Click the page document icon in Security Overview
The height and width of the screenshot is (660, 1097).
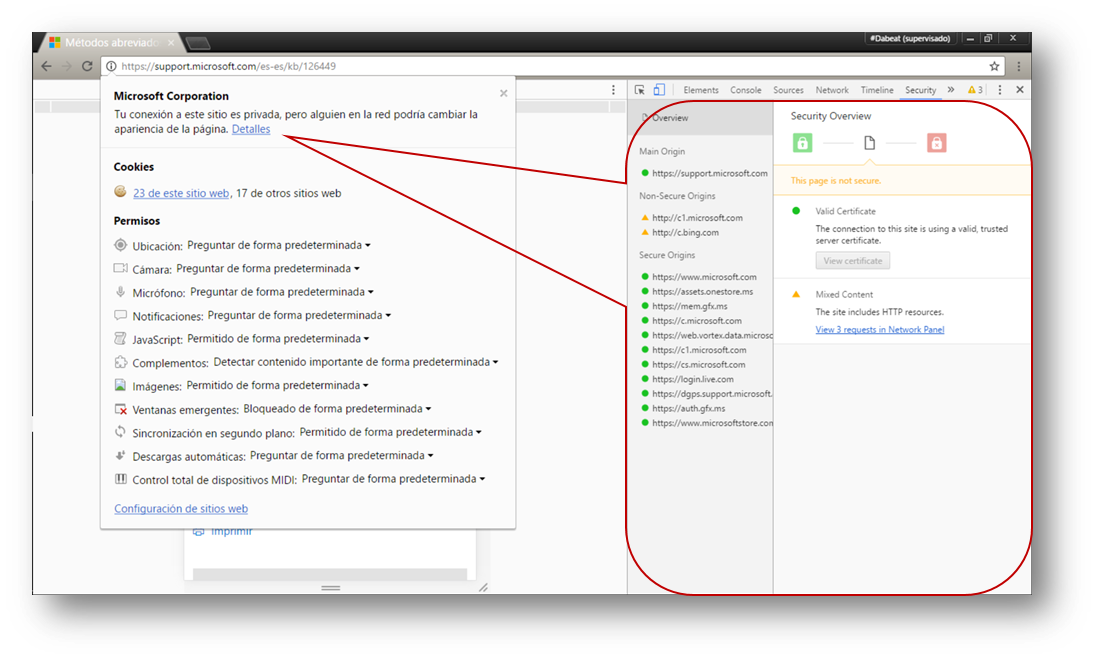point(870,143)
